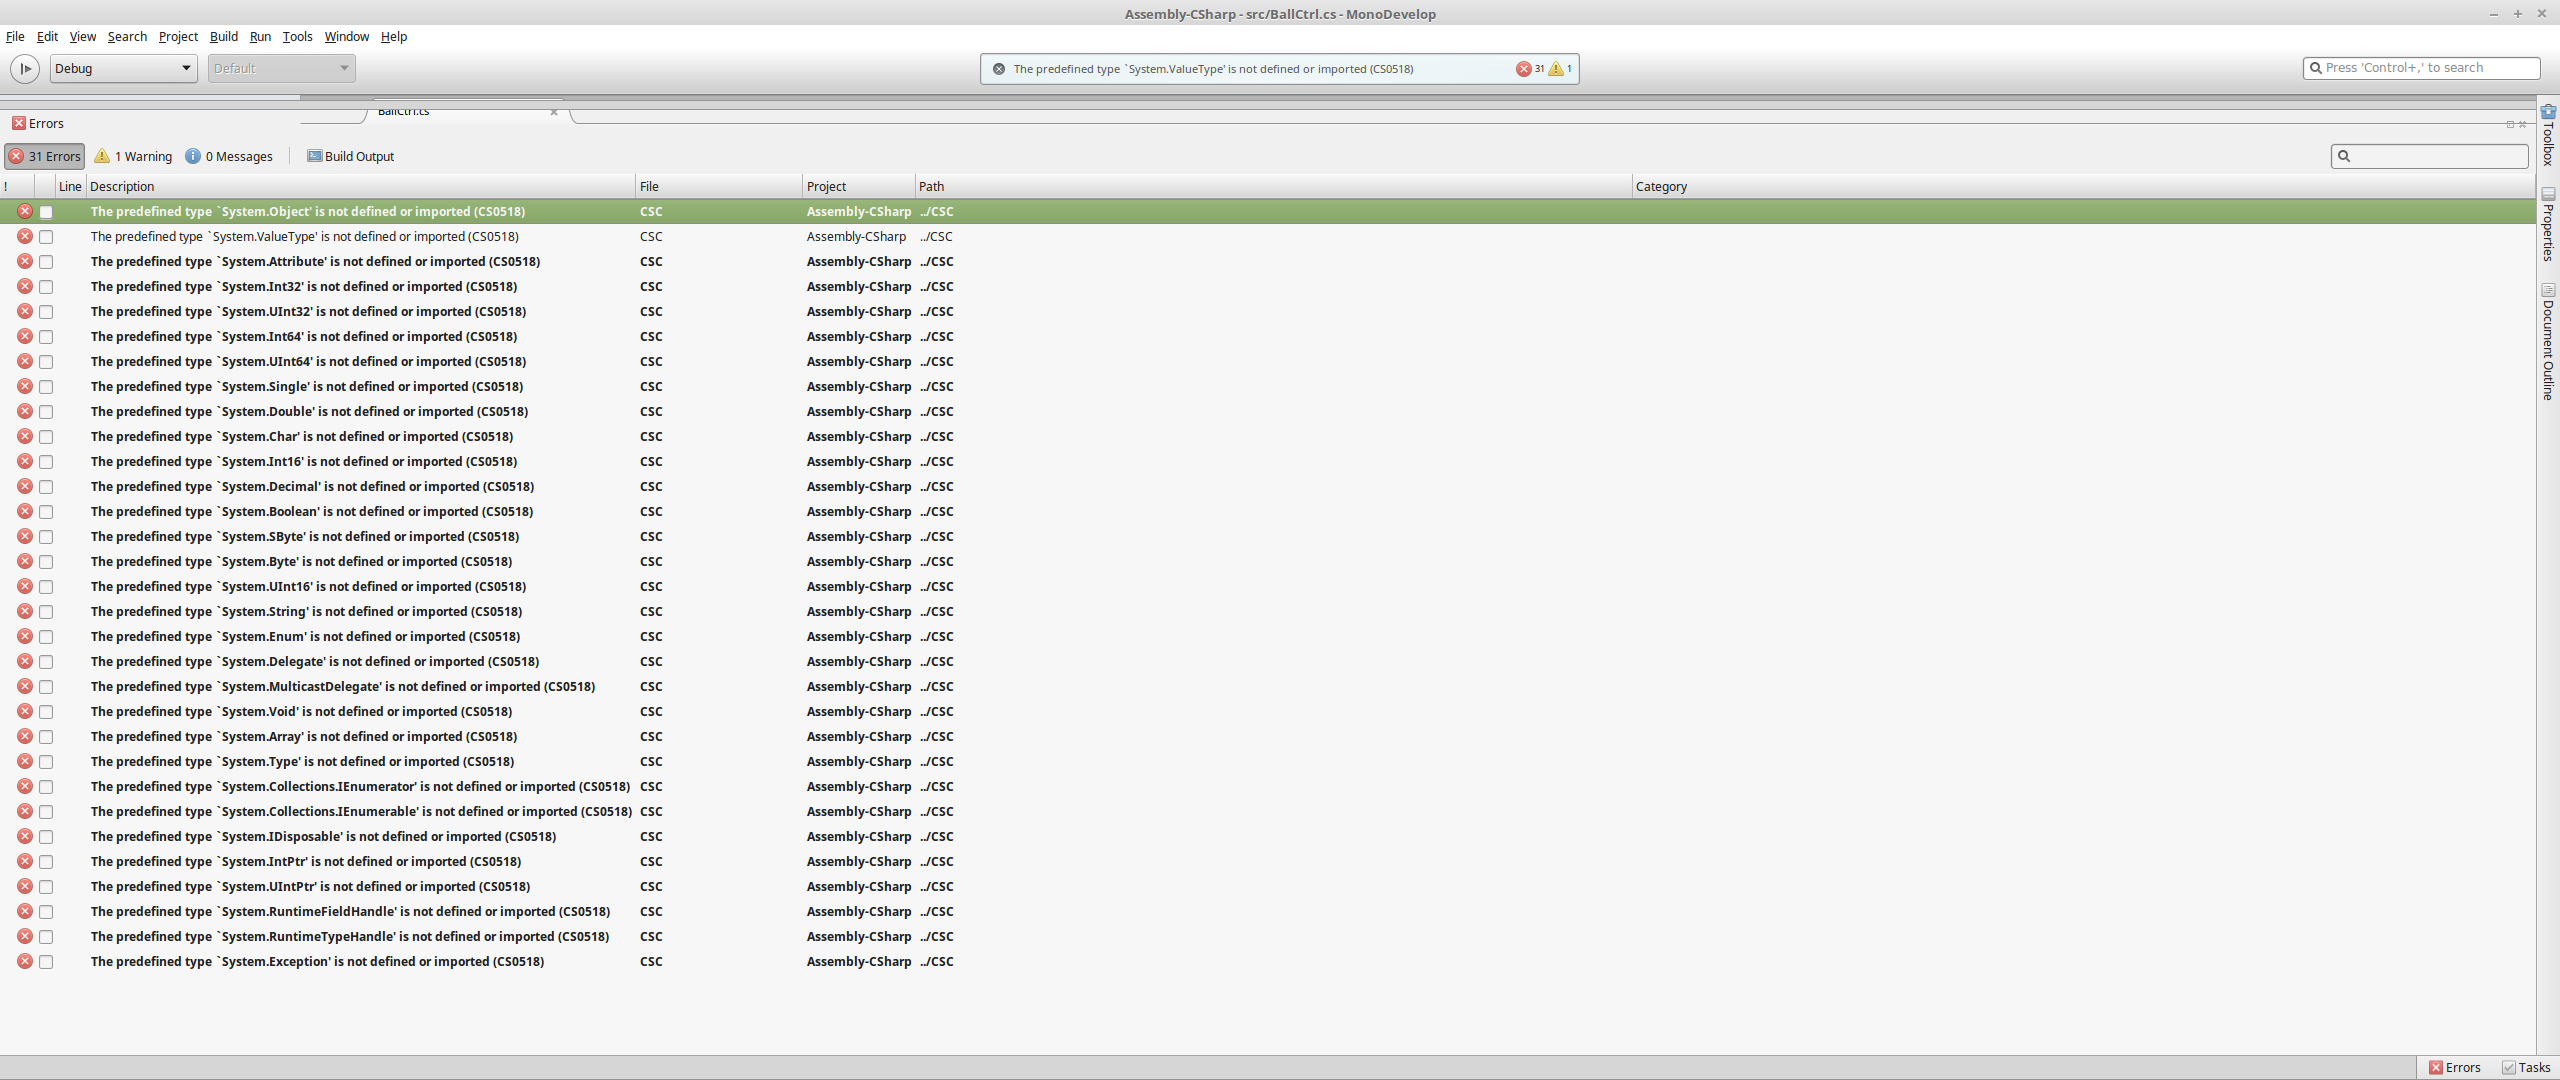Open the Properties side panel icon

pos(2548,194)
